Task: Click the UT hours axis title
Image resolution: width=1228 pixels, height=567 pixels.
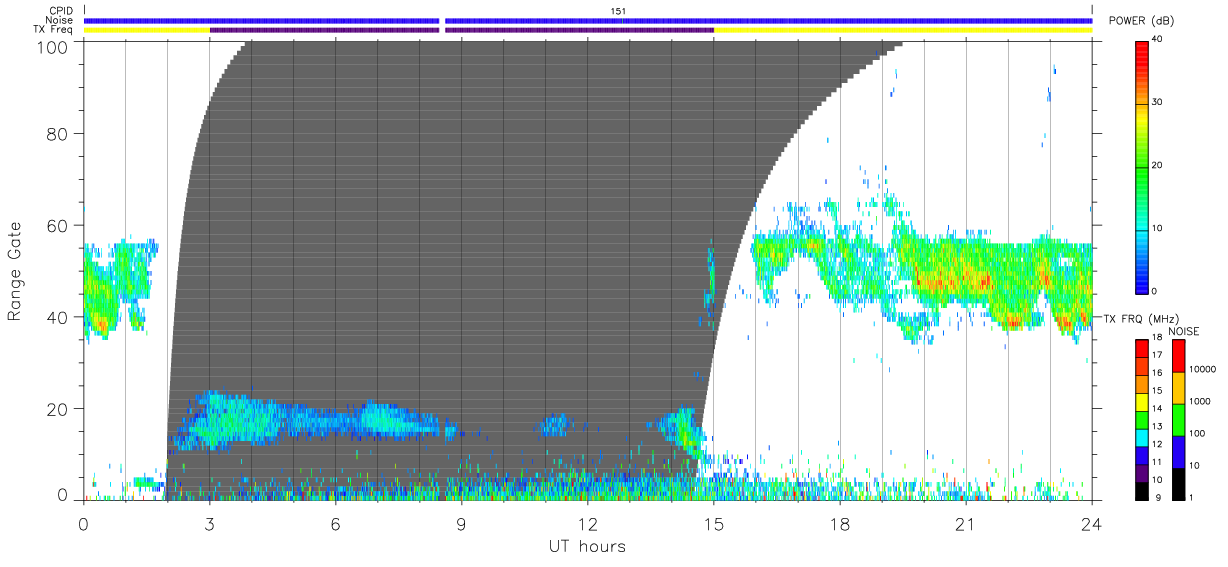Action: coord(587,546)
